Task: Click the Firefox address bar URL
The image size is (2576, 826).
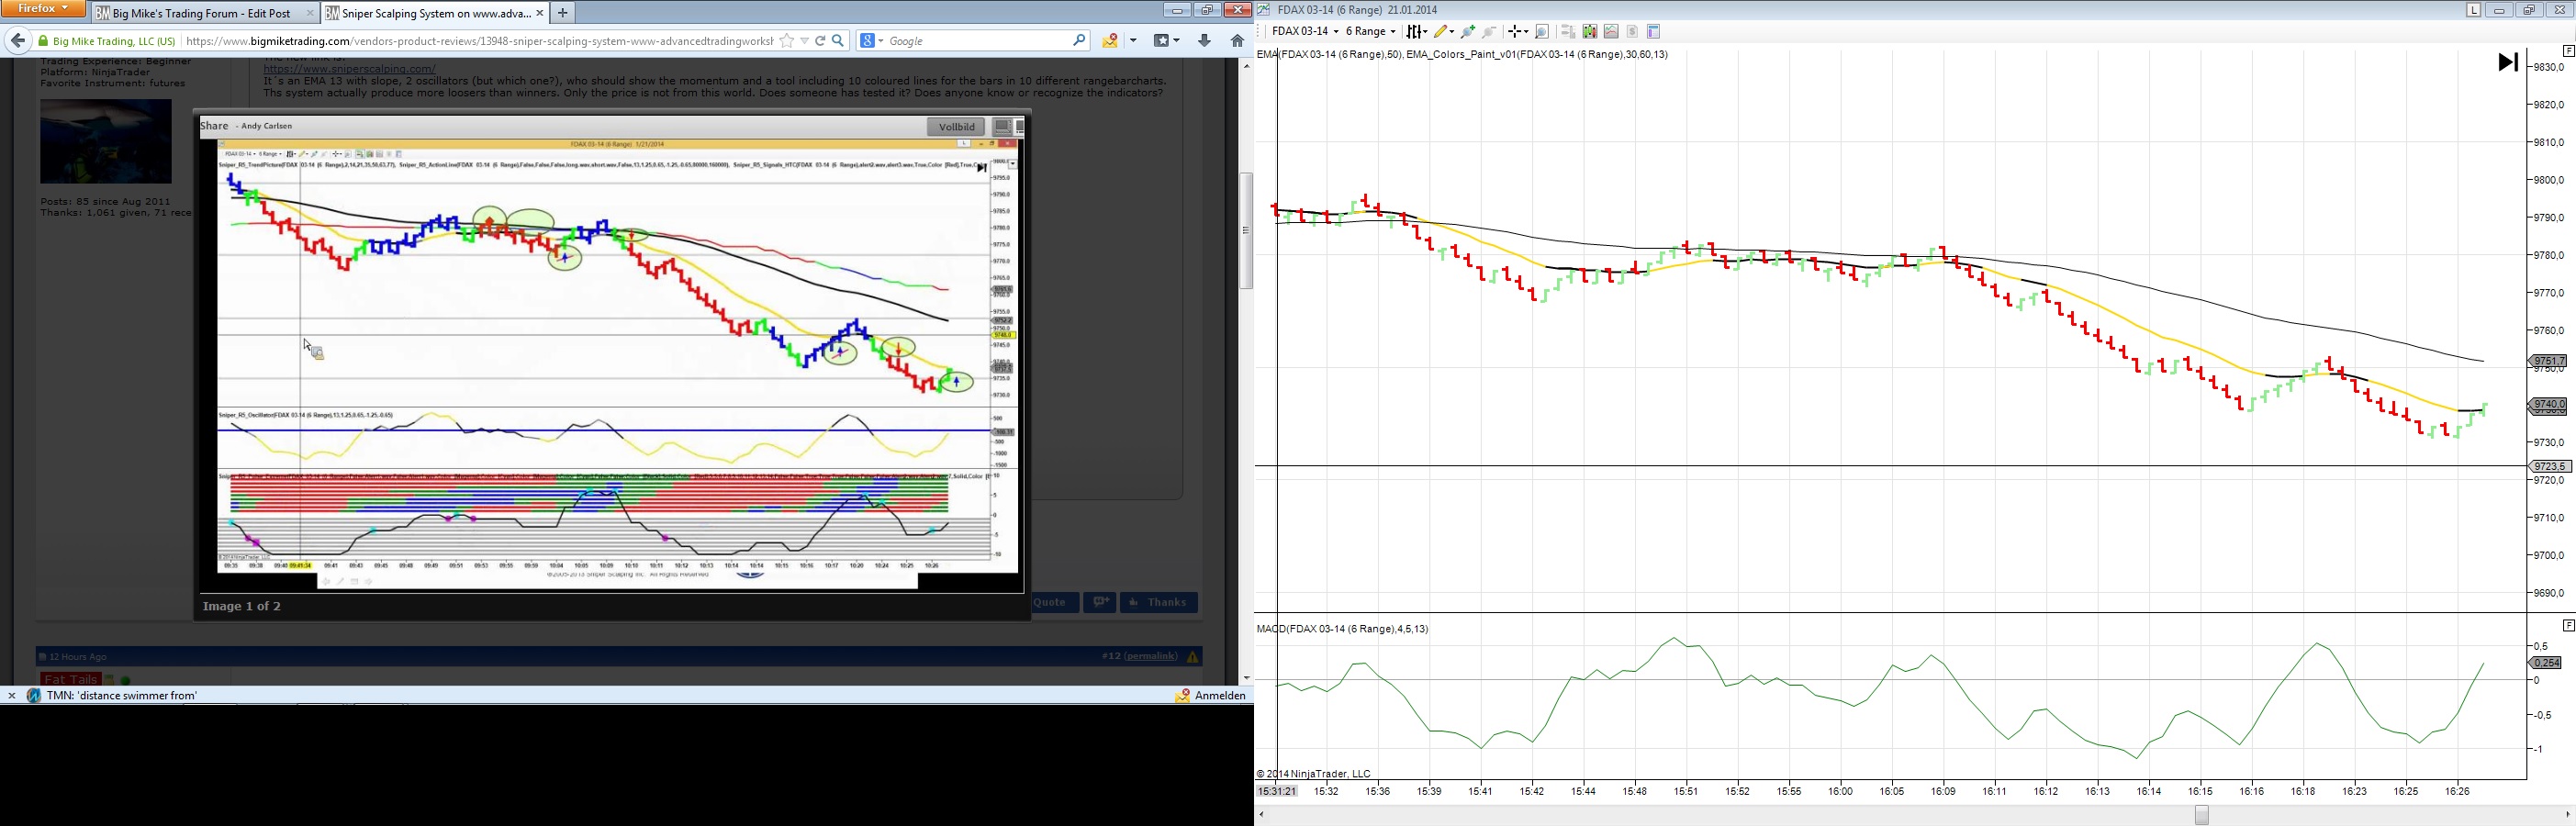Action: [480, 41]
